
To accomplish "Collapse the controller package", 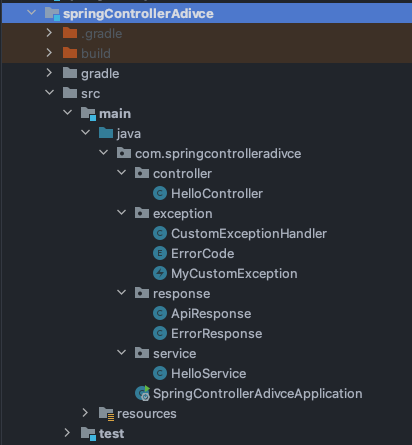I will [122, 172].
